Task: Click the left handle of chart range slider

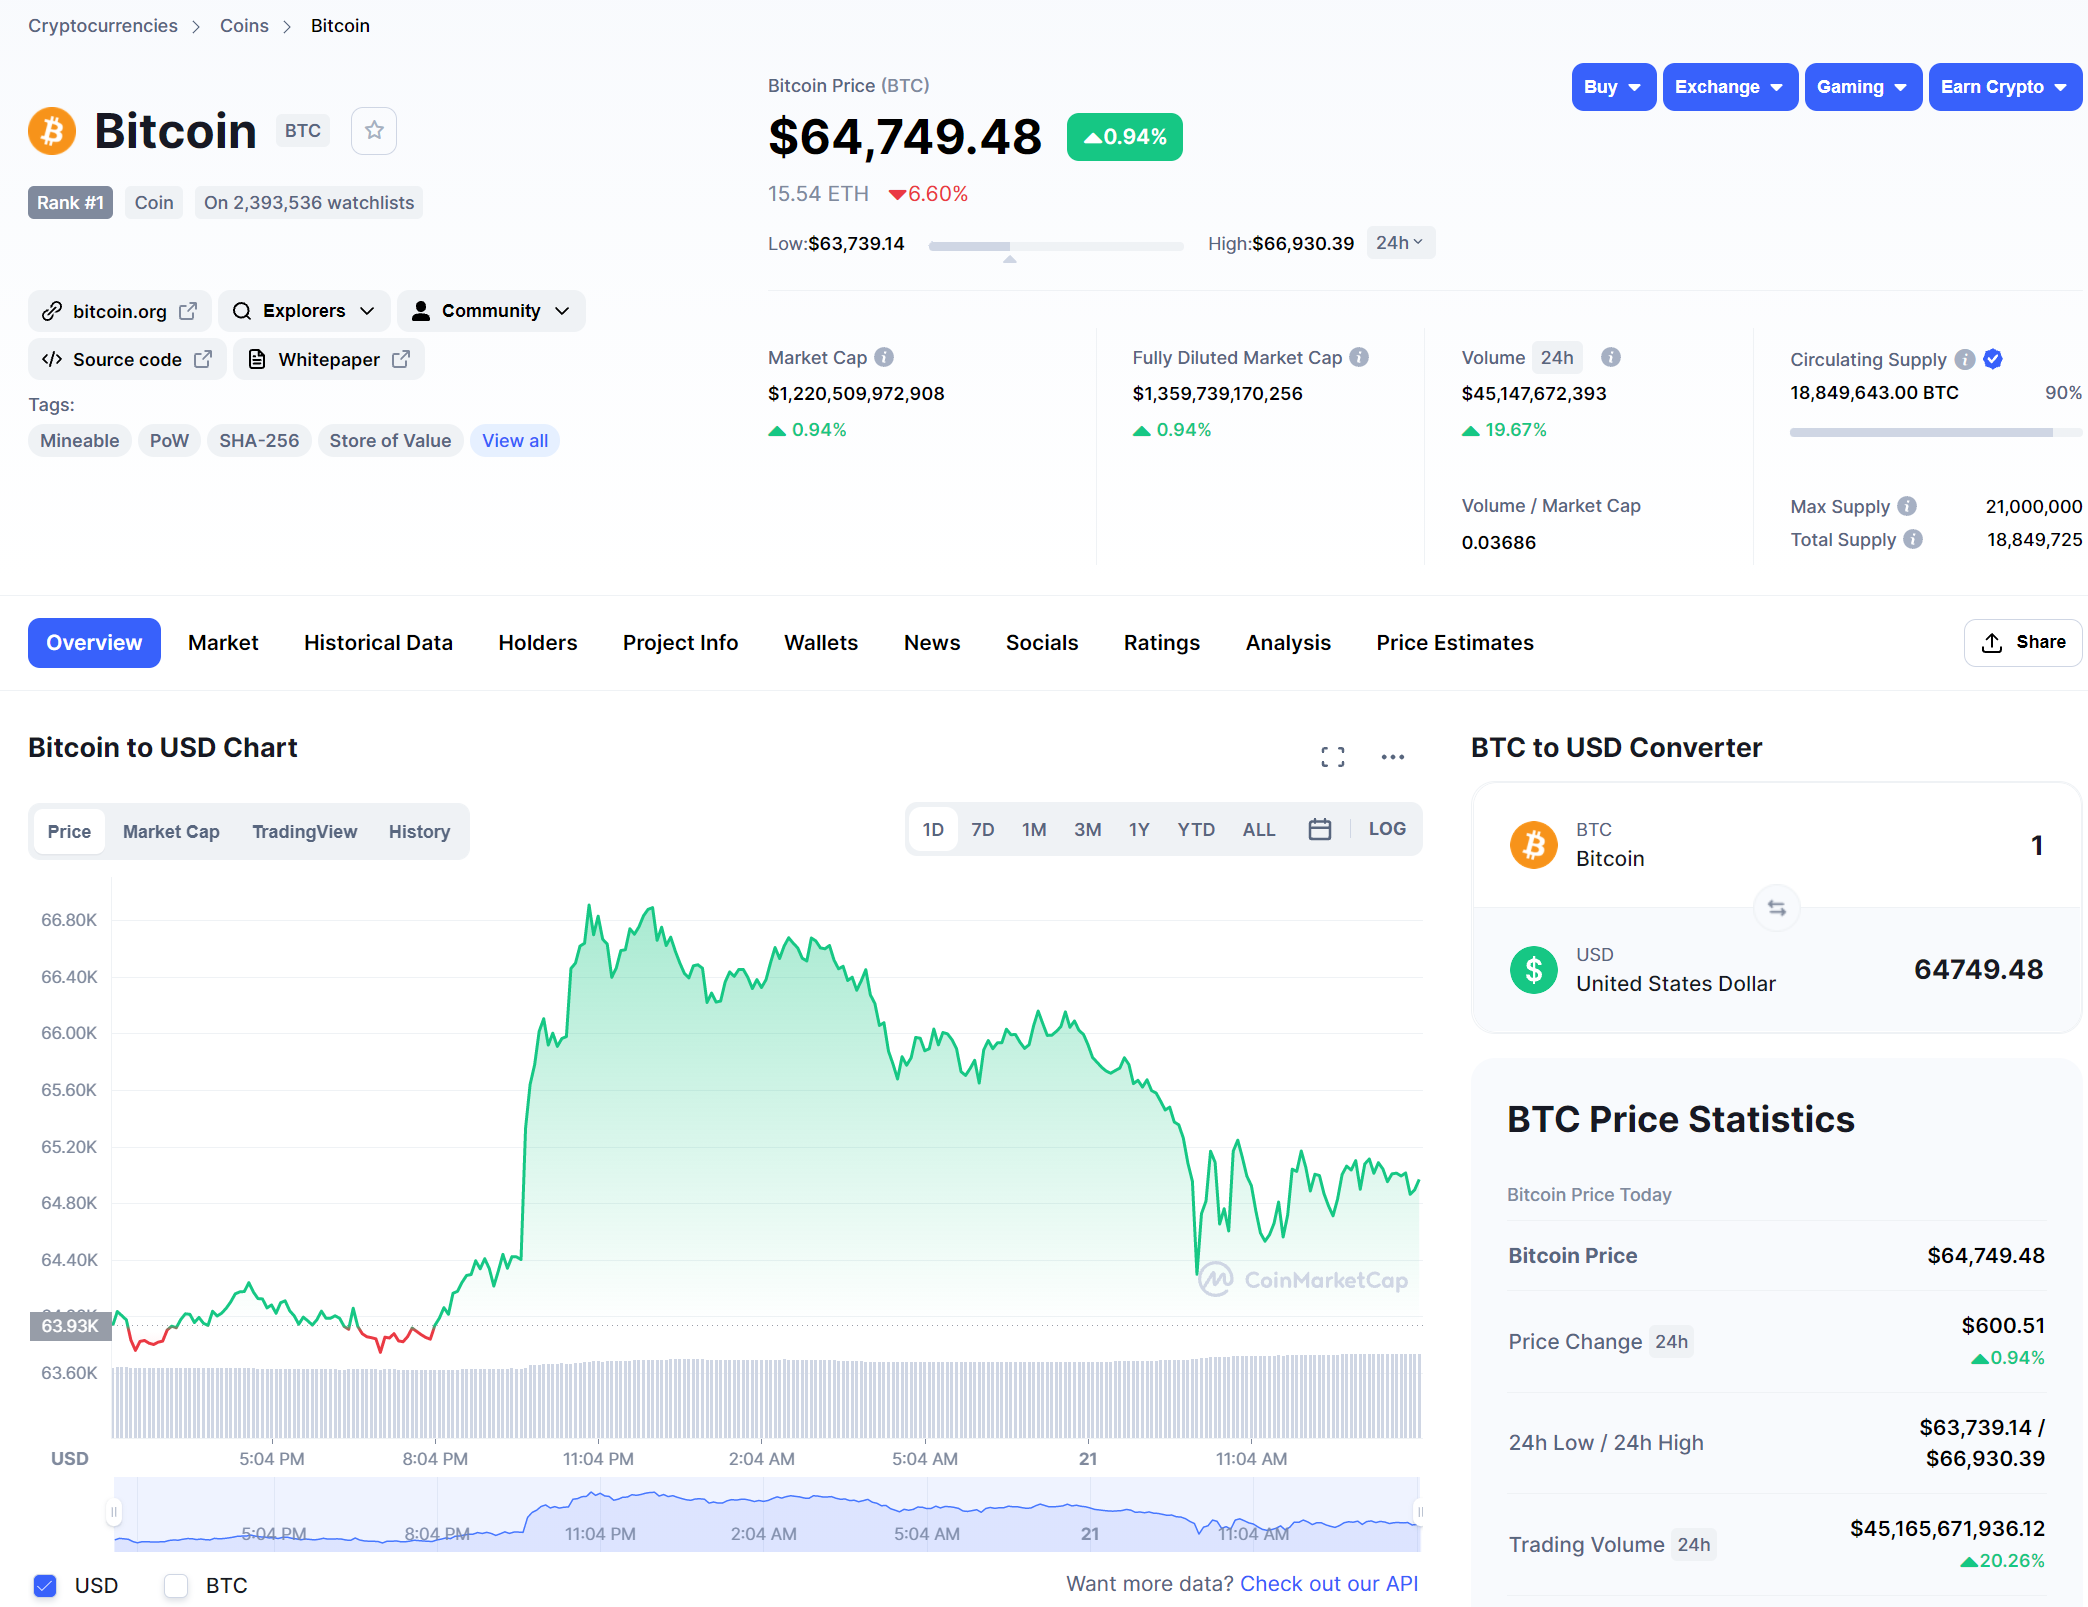Action: [x=114, y=1511]
